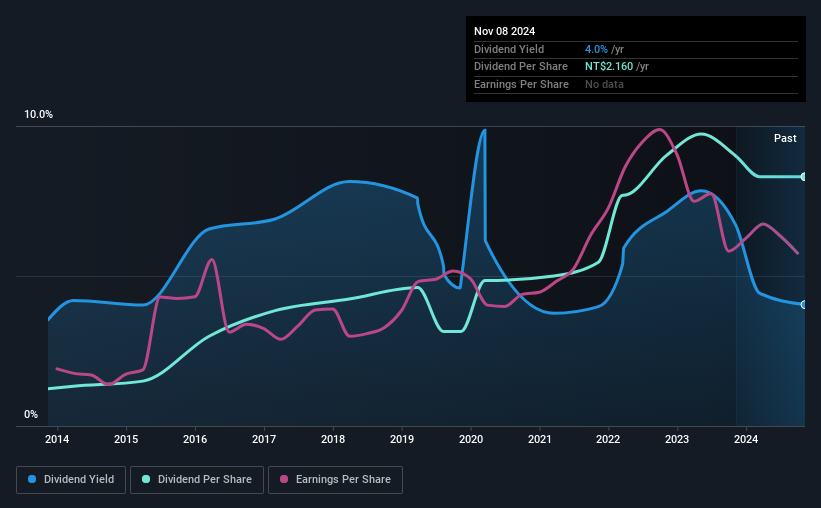The width and height of the screenshot is (821, 508).
Task: Click the 2022 x-axis label
Action: (608, 439)
